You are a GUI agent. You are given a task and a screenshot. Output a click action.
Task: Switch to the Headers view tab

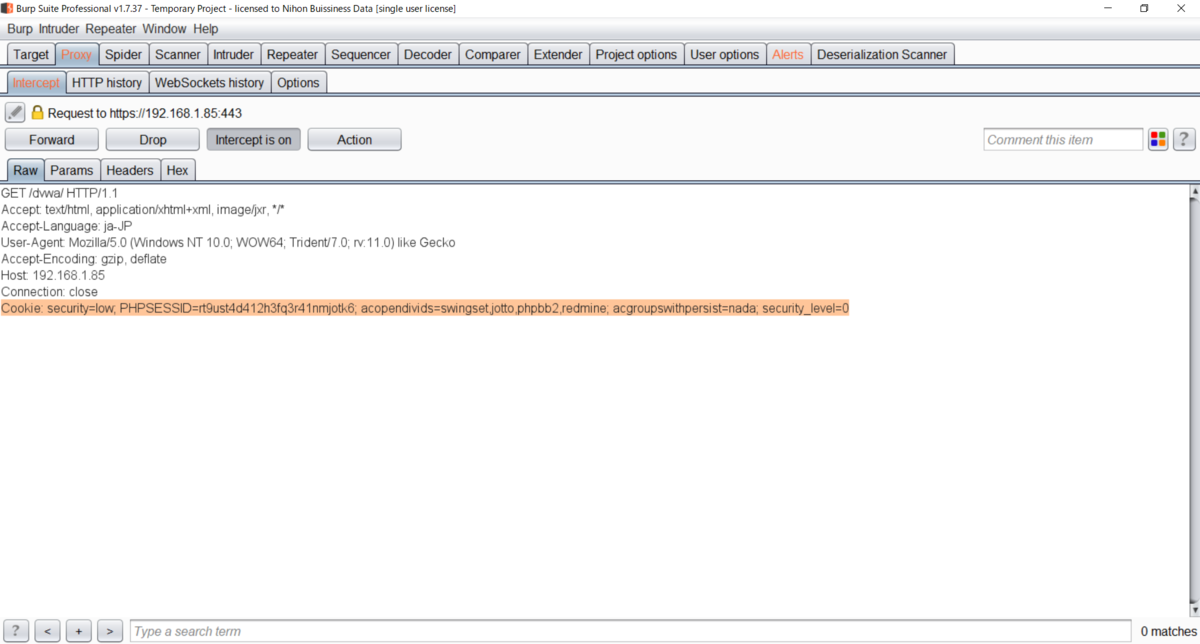[130, 170]
